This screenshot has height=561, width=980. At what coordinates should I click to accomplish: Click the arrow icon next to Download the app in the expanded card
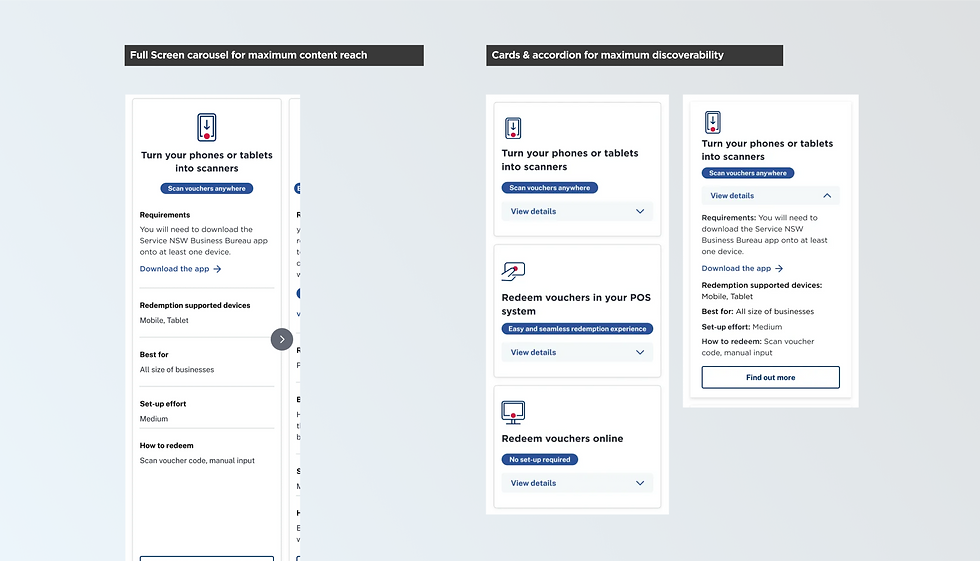click(779, 269)
